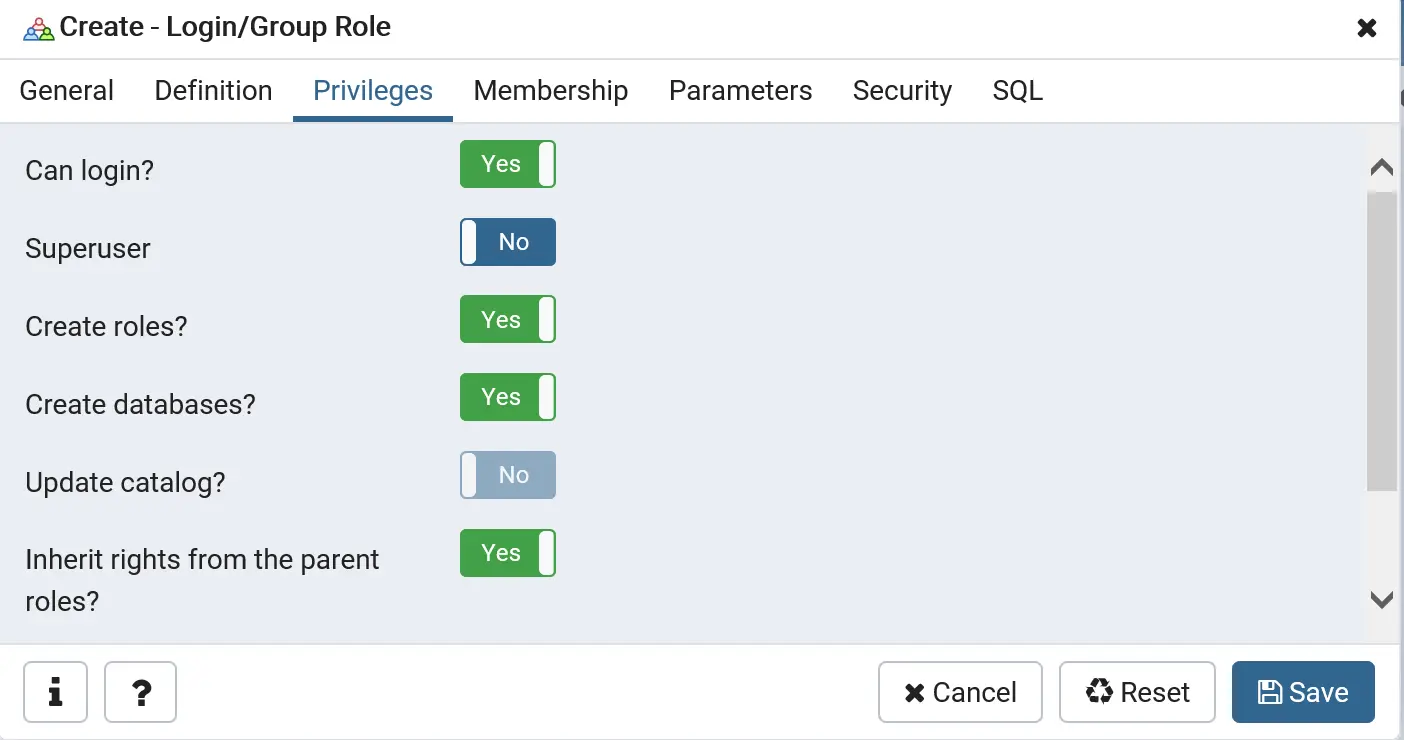Open the Definition tab
The width and height of the screenshot is (1404, 740).
tap(213, 91)
